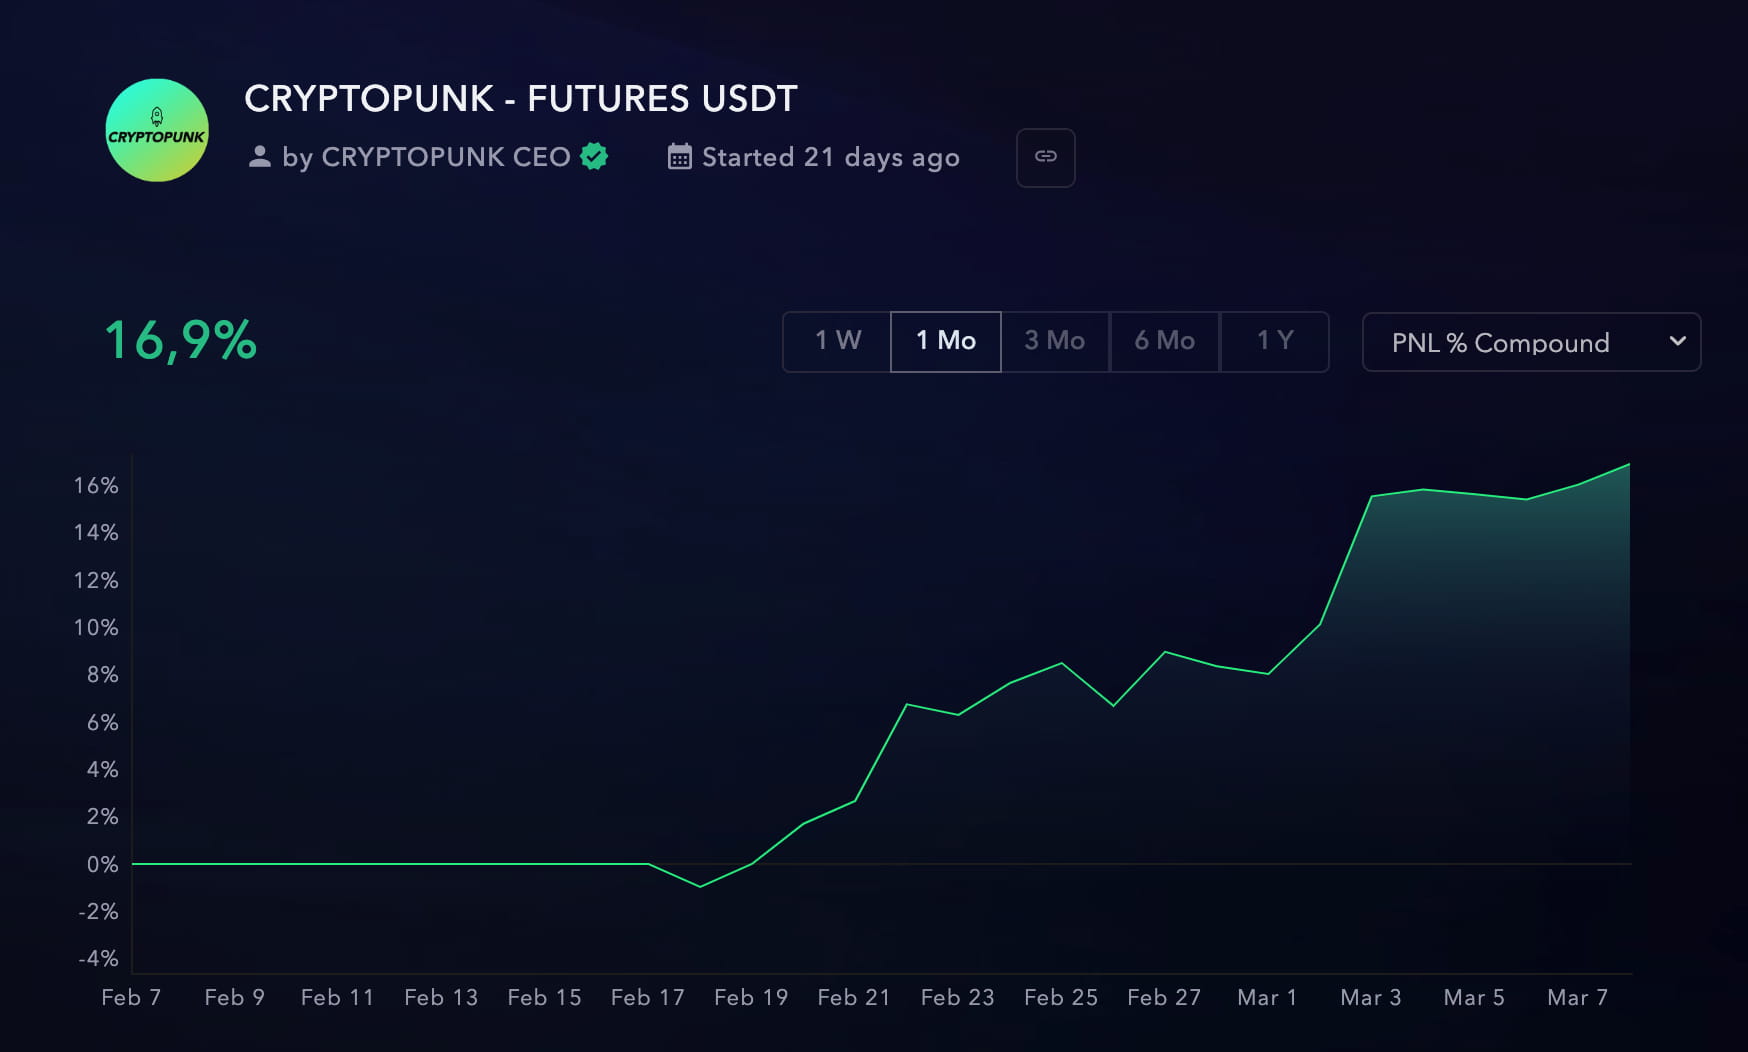
Task: Click the Feb 21 x-axis date label
Action: point(853,997)
